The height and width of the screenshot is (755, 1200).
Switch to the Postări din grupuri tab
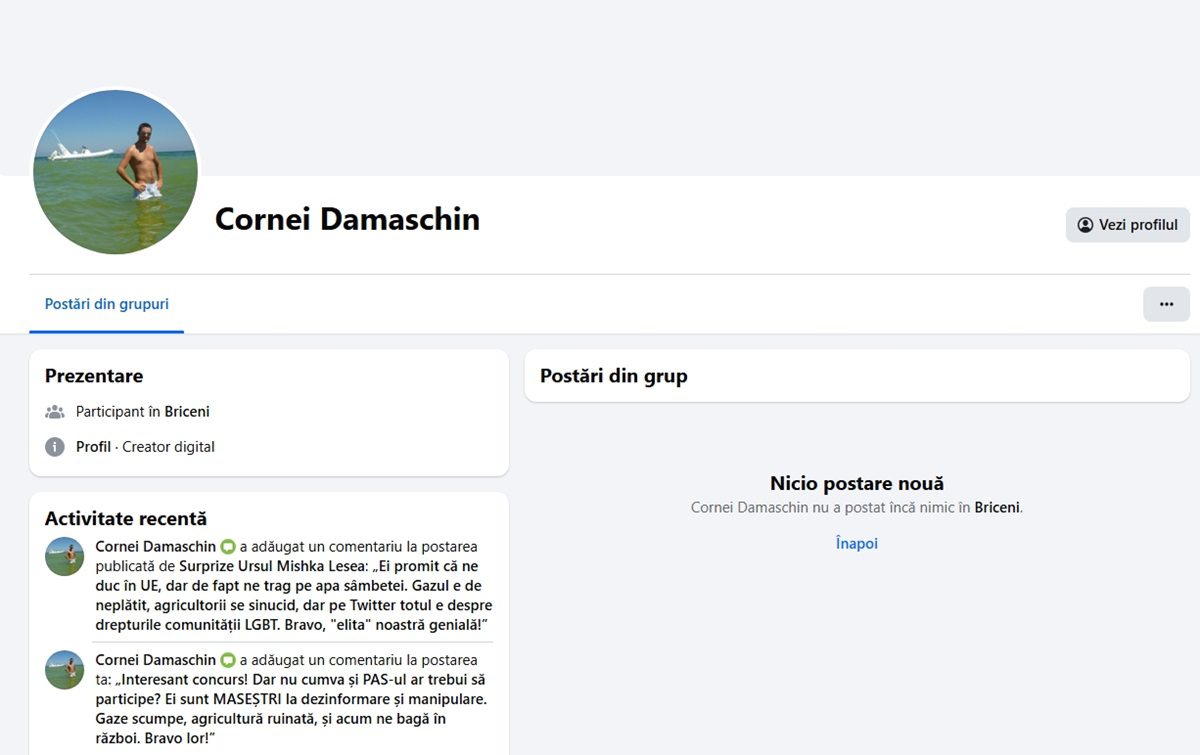tap(107, 304)
